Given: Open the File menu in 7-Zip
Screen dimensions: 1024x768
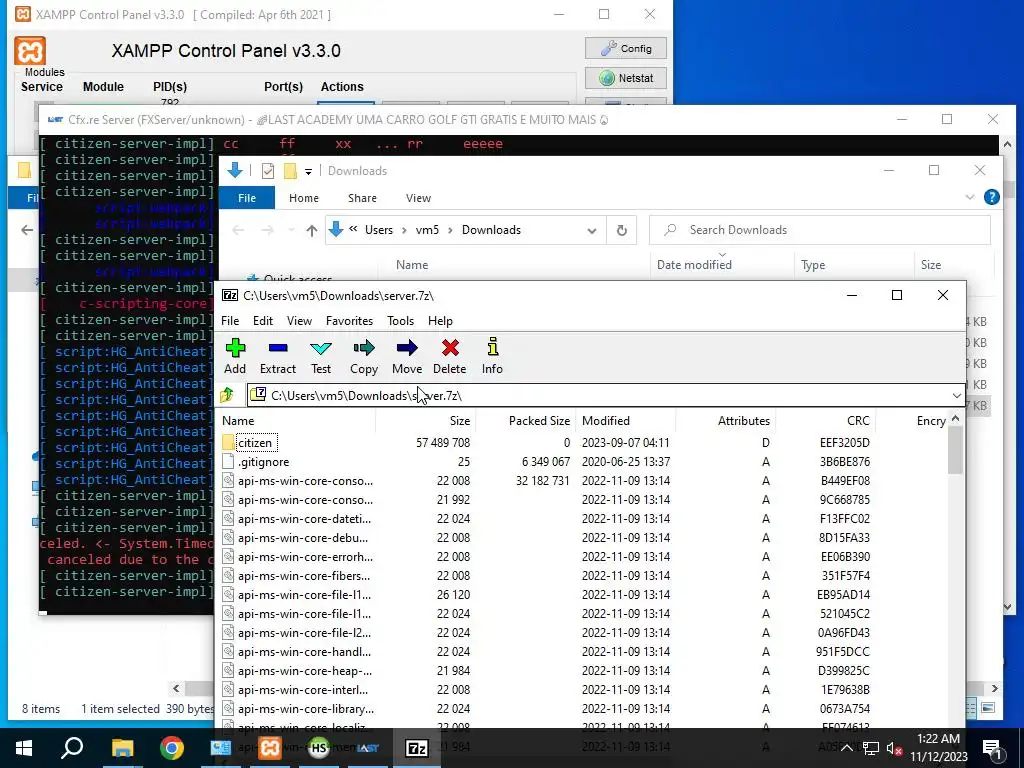Looking at the screenshot, I should pos(230,321).
